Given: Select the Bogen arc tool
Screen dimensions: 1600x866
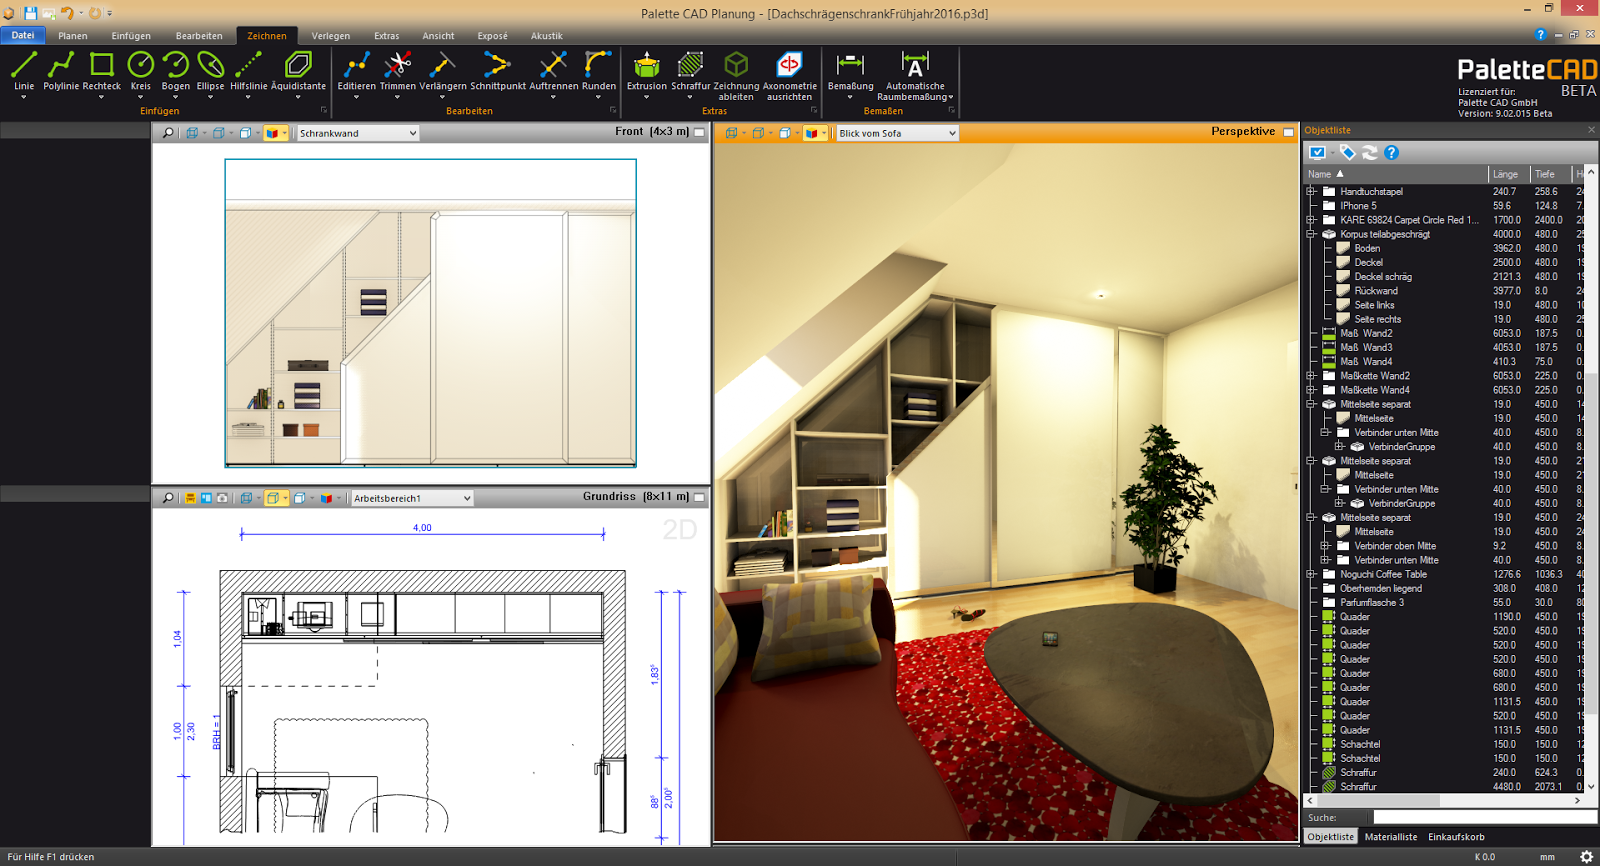Looking at the screenshot, I should (175, 73).
